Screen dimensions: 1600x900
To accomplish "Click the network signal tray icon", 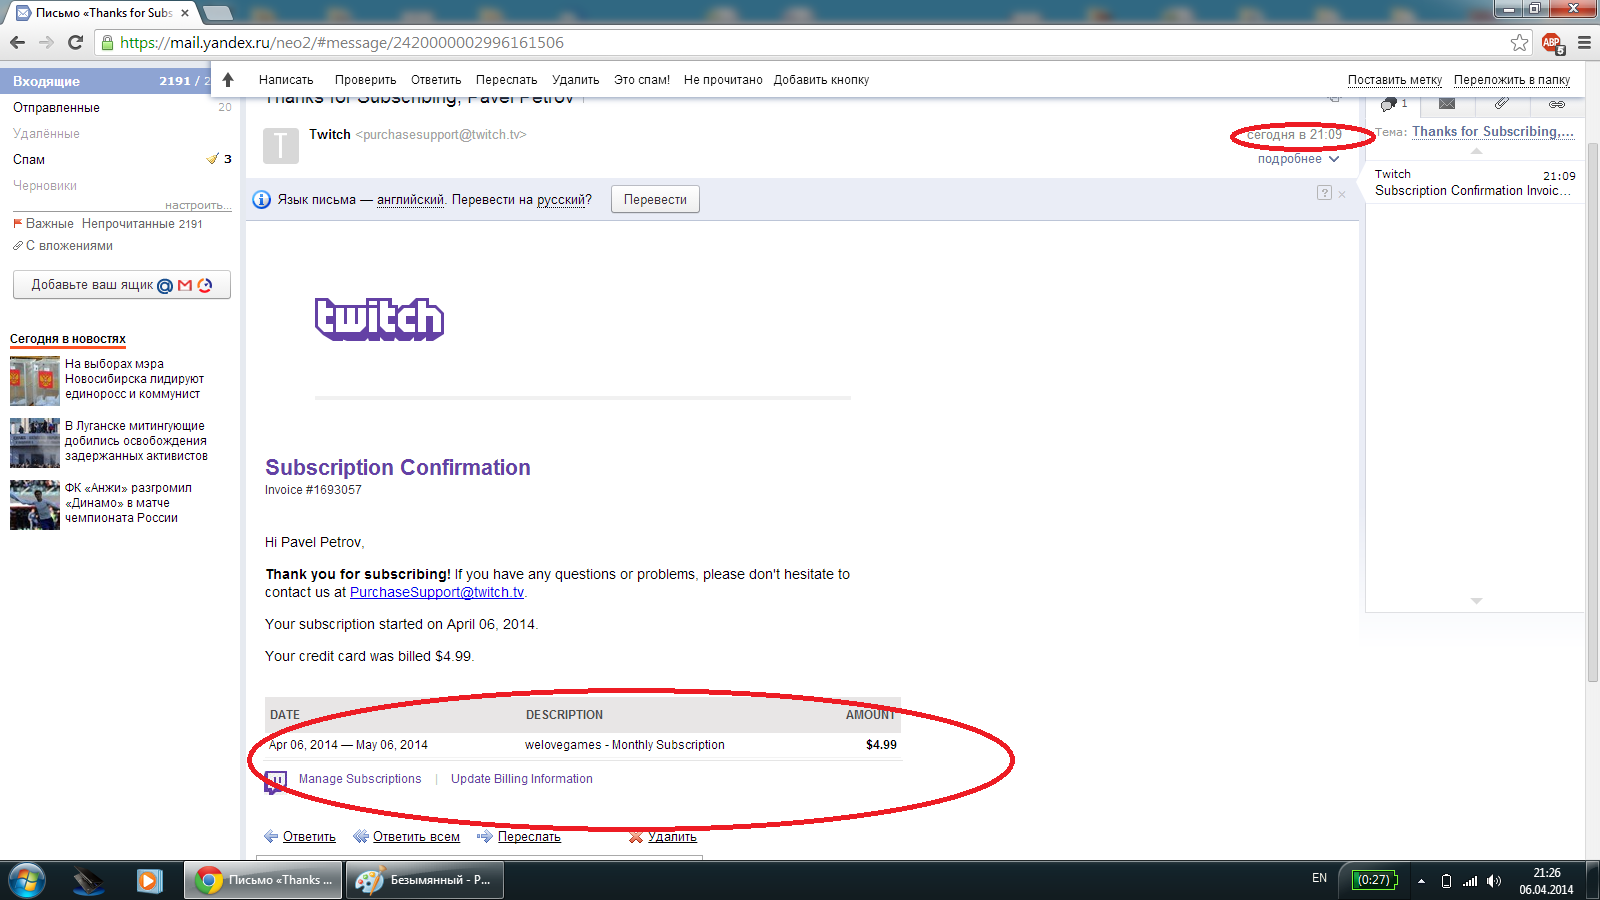I will [1470, 881].
